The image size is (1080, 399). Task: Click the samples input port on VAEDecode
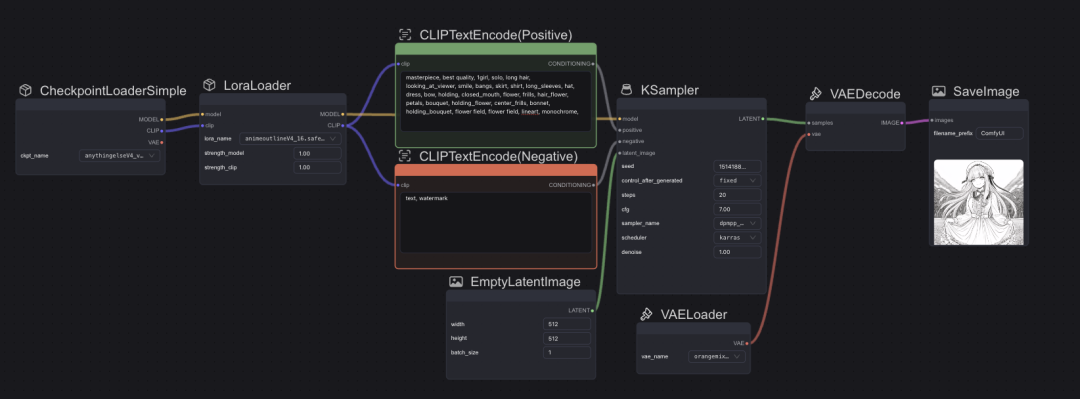809,123
